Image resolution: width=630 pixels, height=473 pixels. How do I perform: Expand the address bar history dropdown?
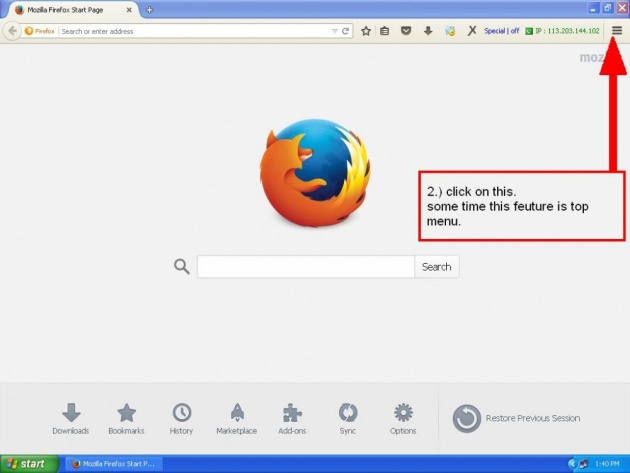click(x=334, y=31)
